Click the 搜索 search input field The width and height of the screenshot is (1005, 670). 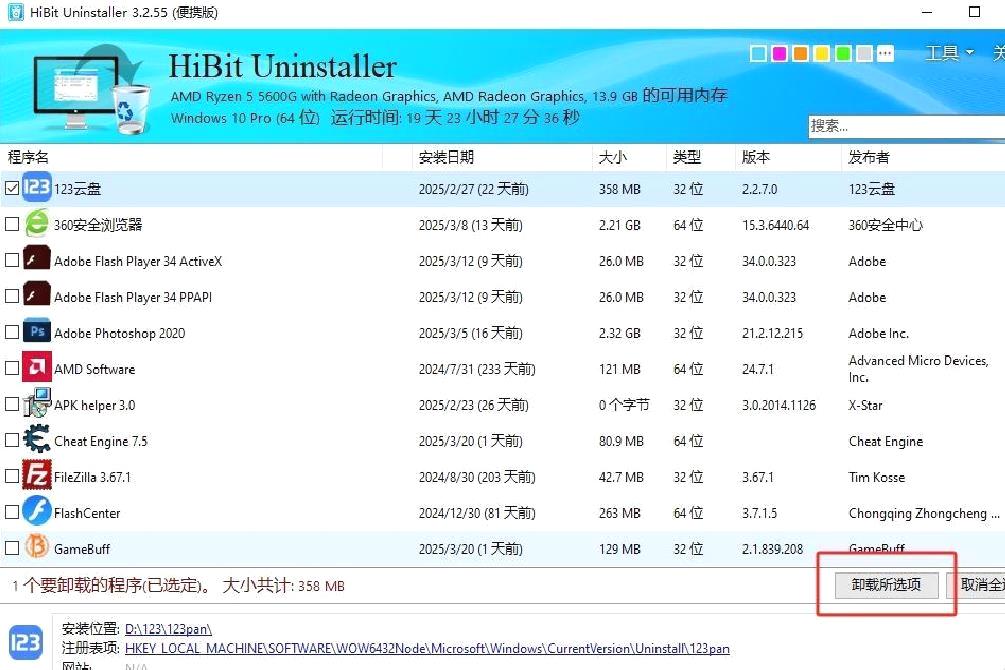(x=906, y=126)
